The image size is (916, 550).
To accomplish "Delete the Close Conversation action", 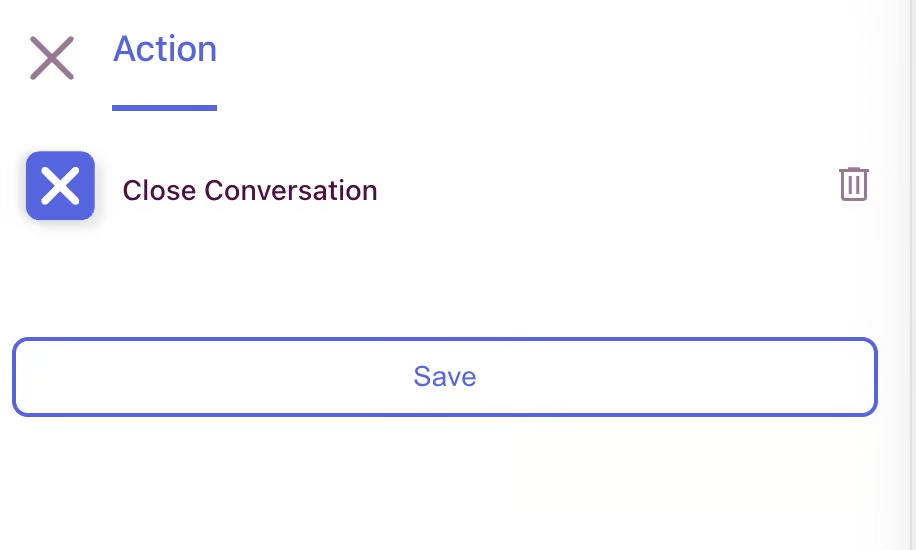I will (853, 184).
